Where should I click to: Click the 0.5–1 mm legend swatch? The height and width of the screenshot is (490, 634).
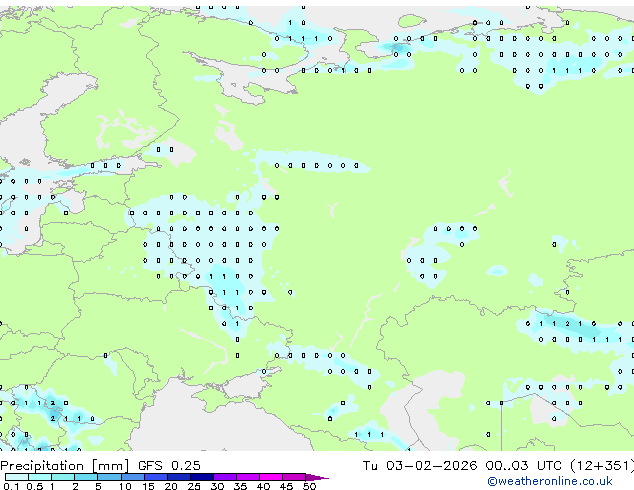(x=40, y=477)
